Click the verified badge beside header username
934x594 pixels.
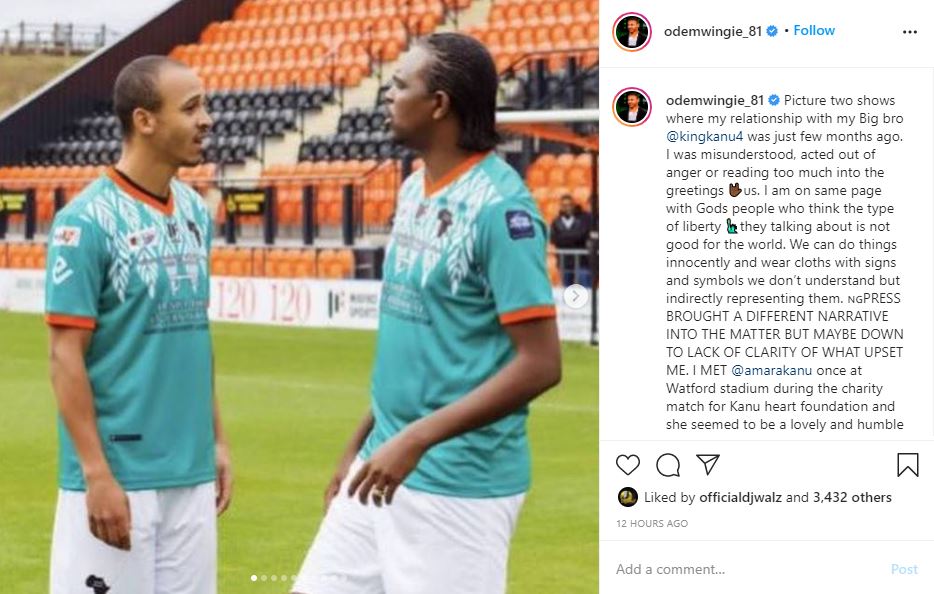point(772,31)
